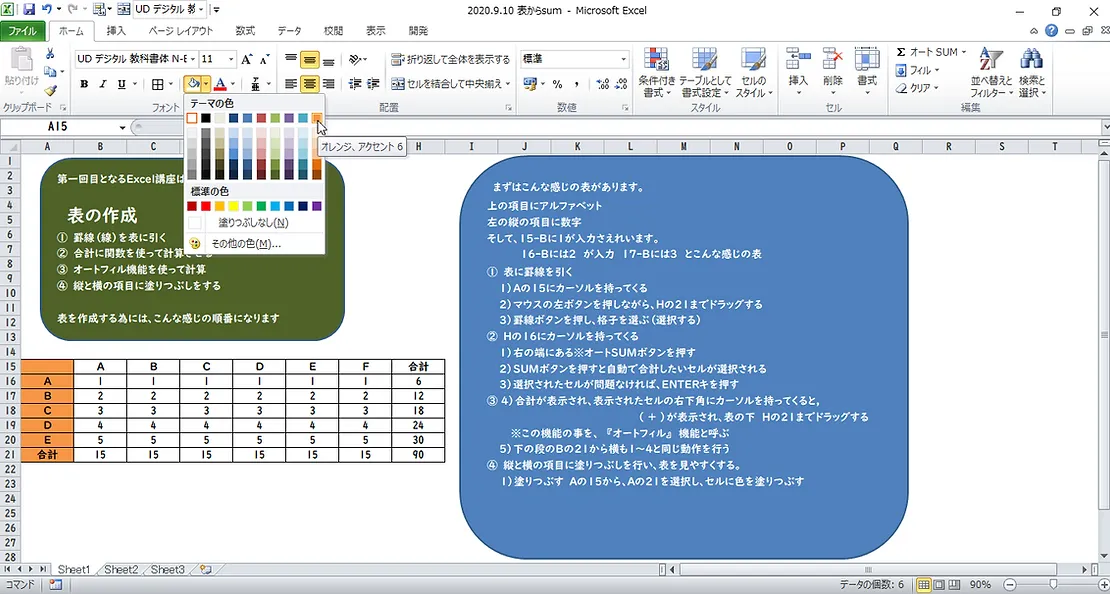
Task: Click the Cut scissors icon
Action: click(50, 54)
